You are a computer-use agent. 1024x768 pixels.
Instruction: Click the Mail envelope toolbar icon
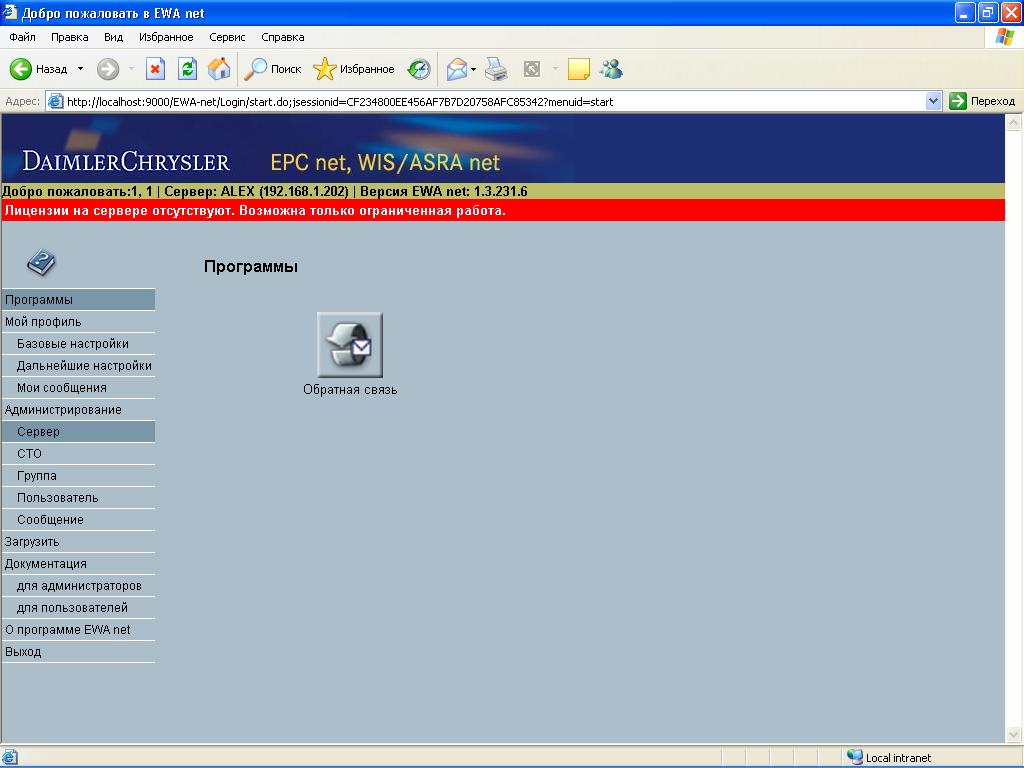pyautogui.click(x=457, y=69)
